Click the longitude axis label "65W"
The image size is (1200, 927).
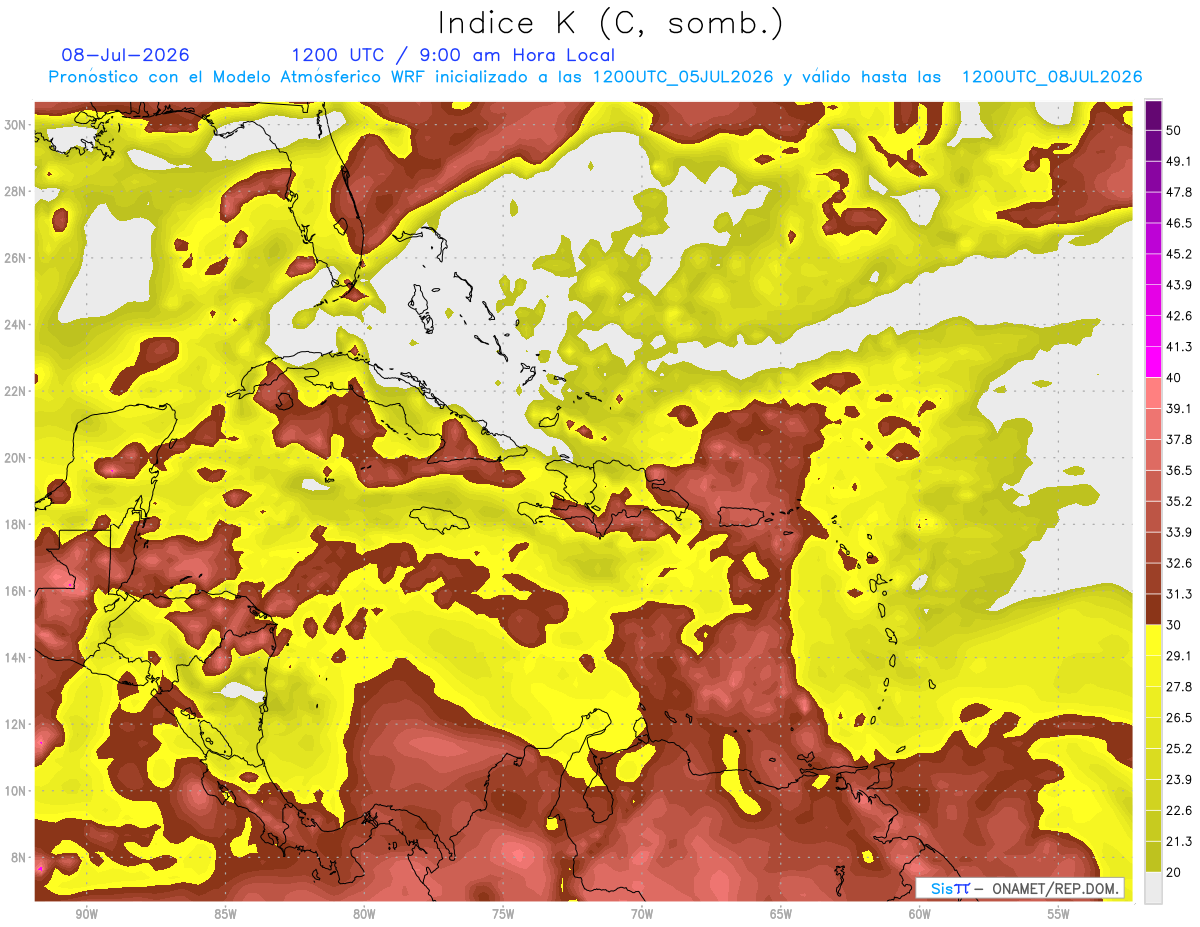pyautogui.click(x=781, y=914)
